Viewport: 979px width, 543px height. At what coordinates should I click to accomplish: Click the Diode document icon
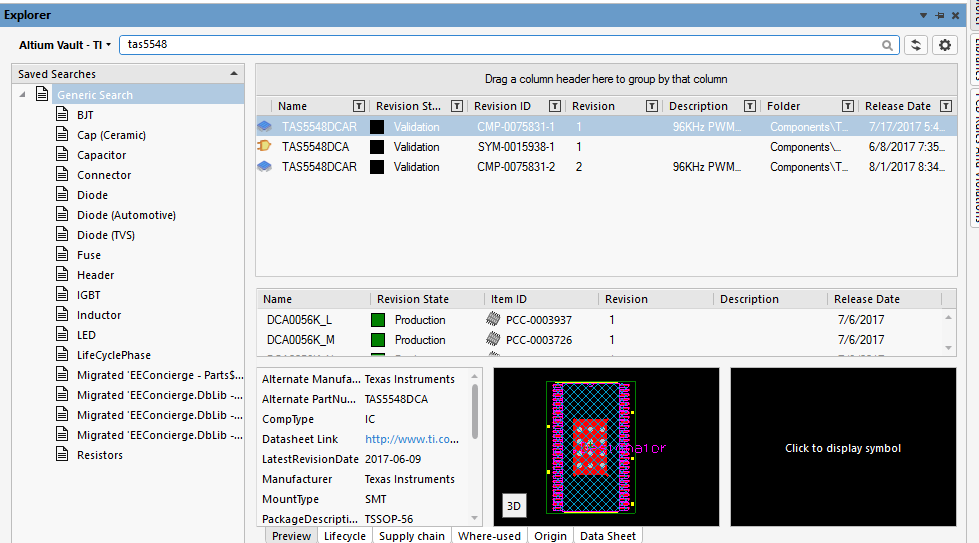pos(62,194)
